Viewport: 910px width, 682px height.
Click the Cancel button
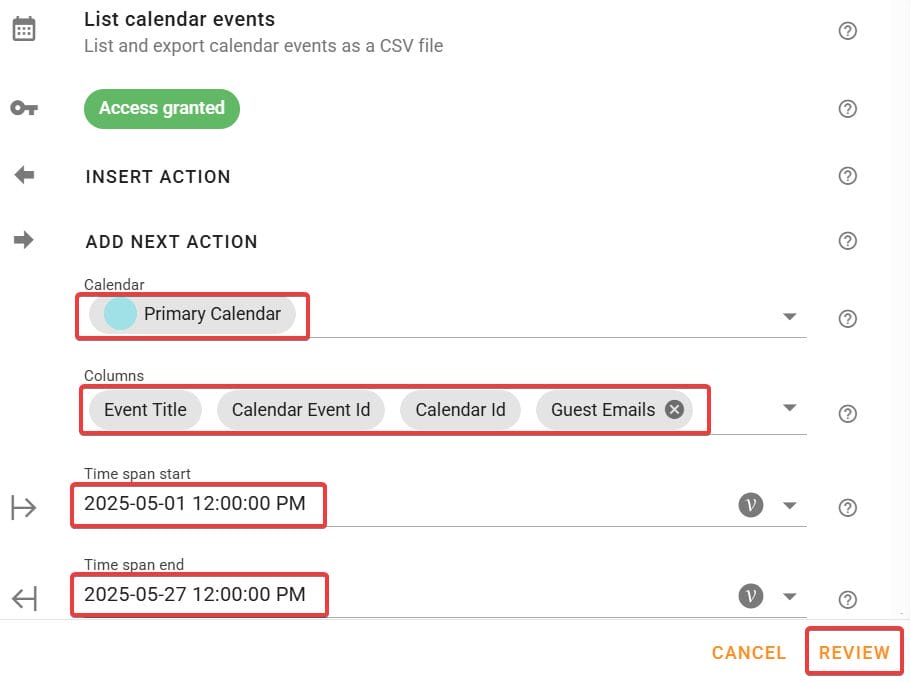(x=748, y=651)
